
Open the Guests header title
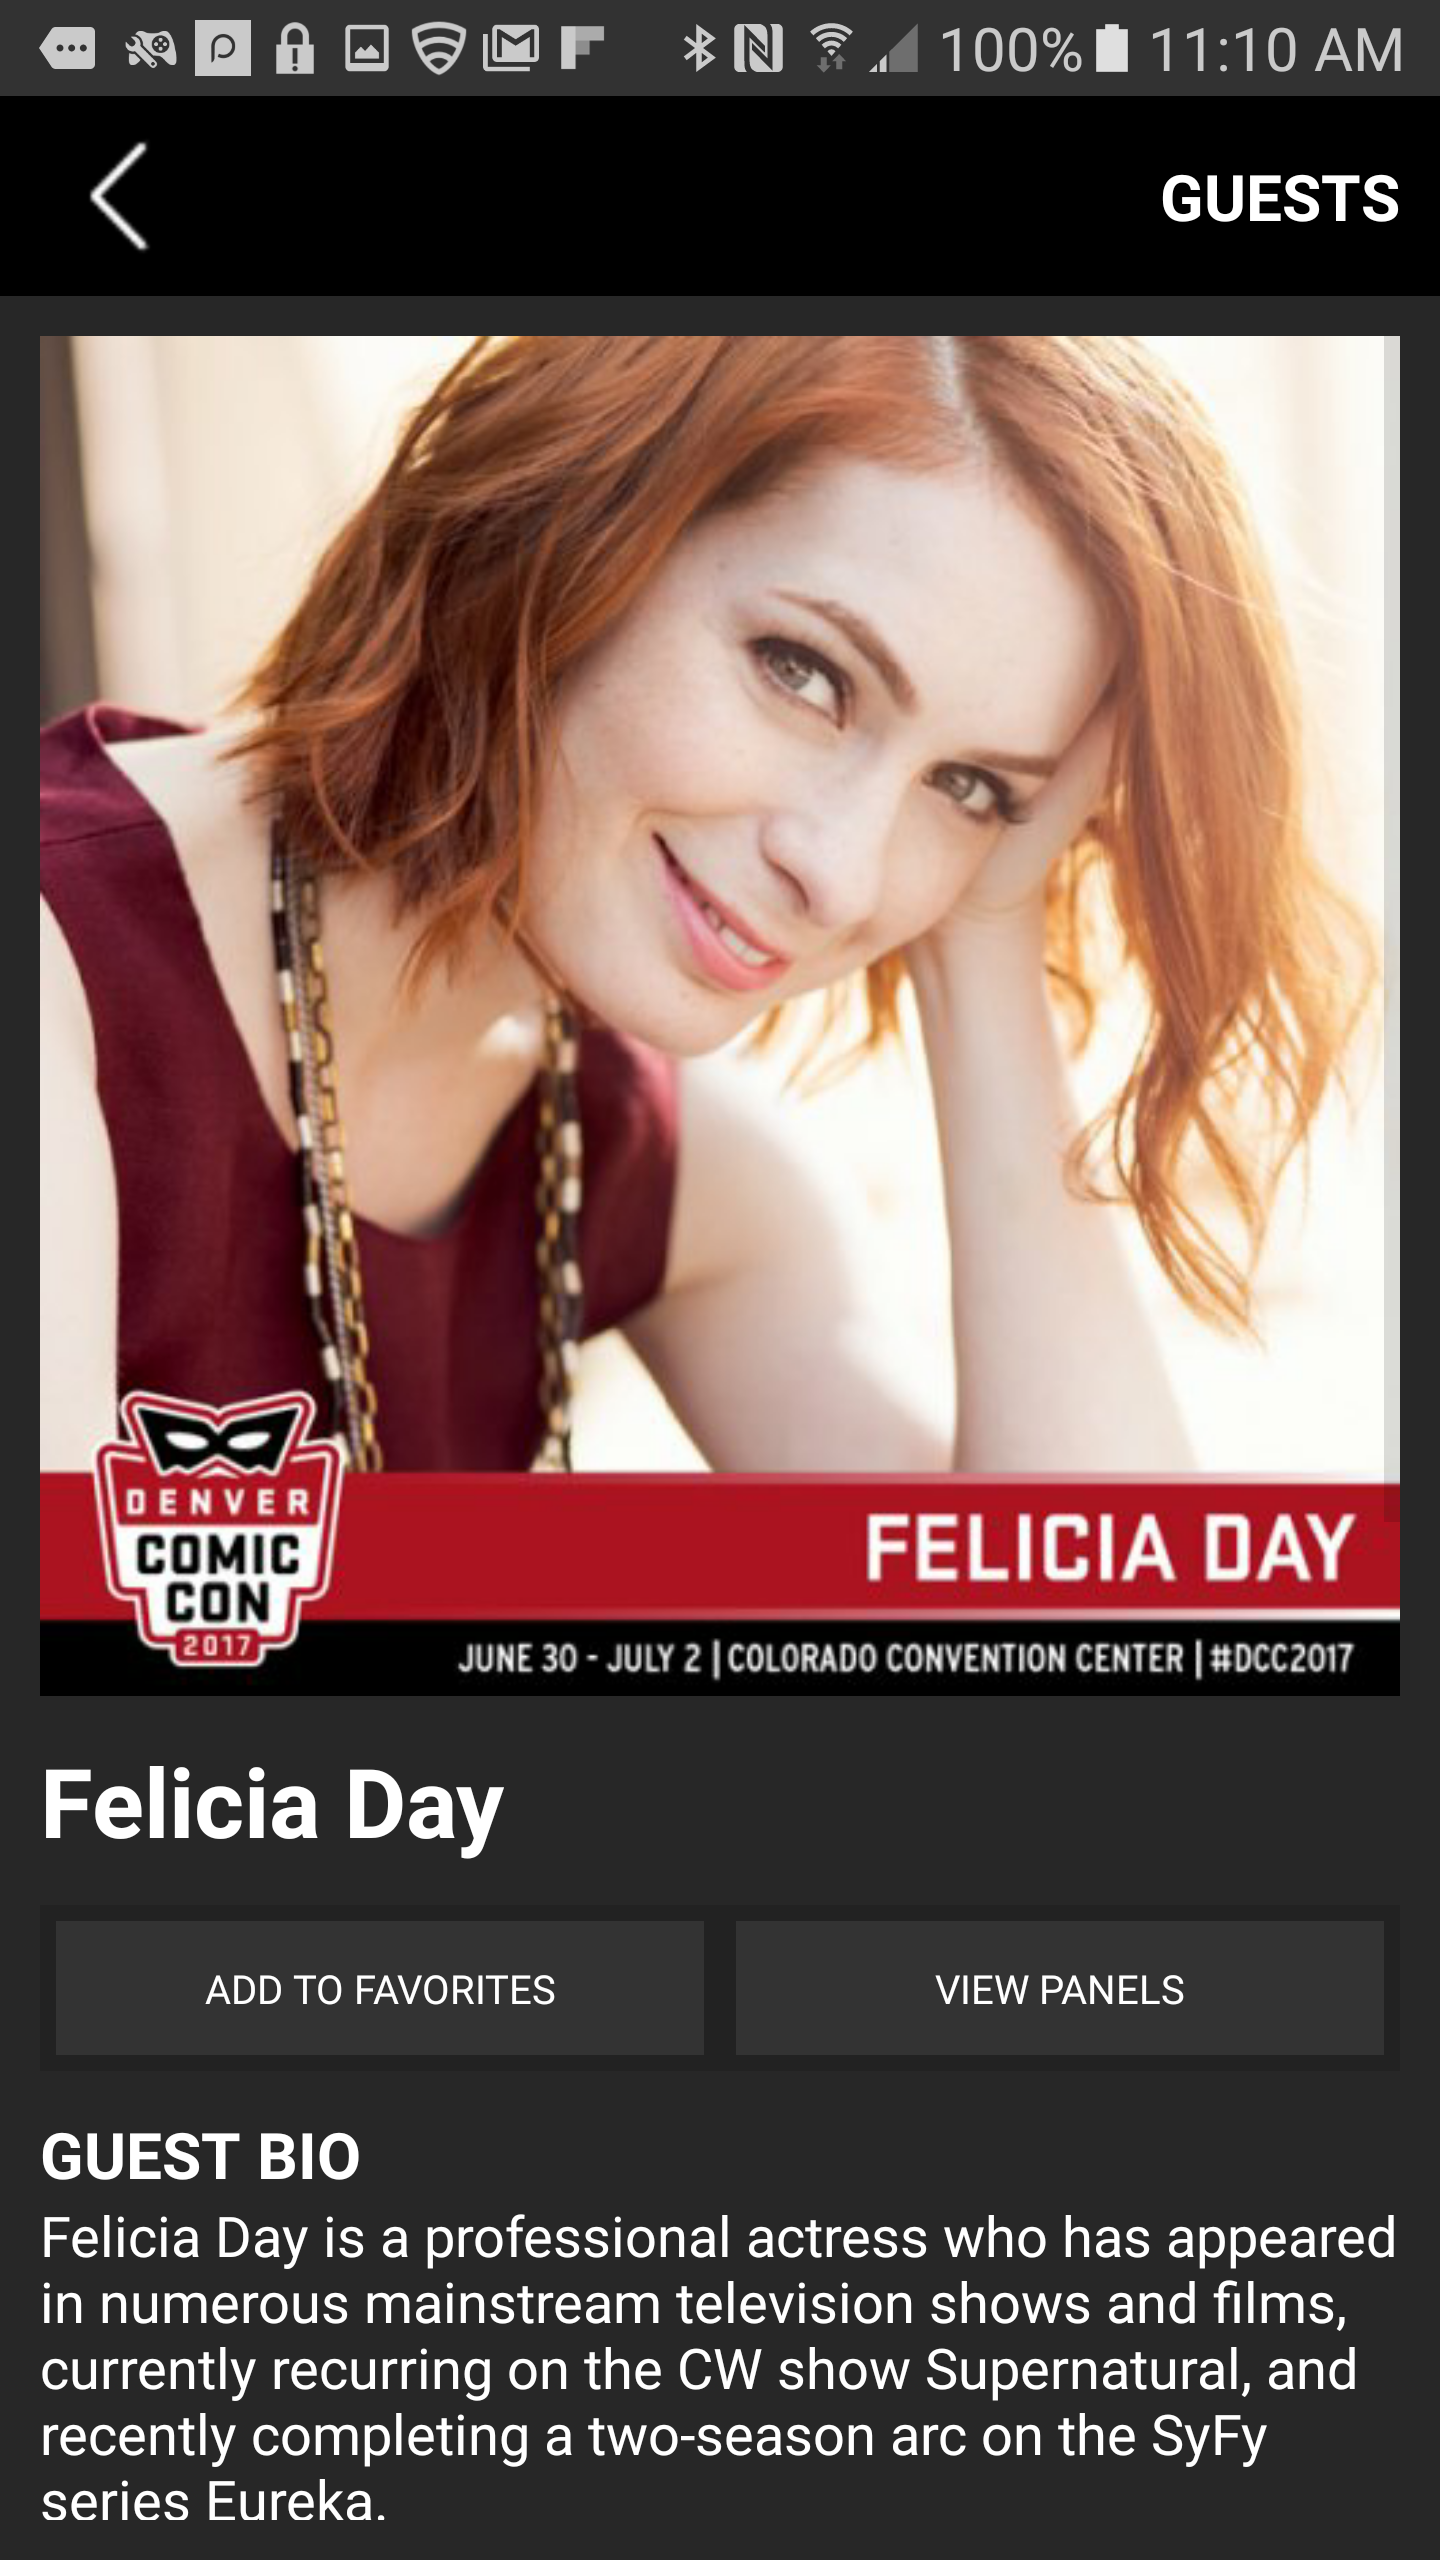[x=1279, y=198]
